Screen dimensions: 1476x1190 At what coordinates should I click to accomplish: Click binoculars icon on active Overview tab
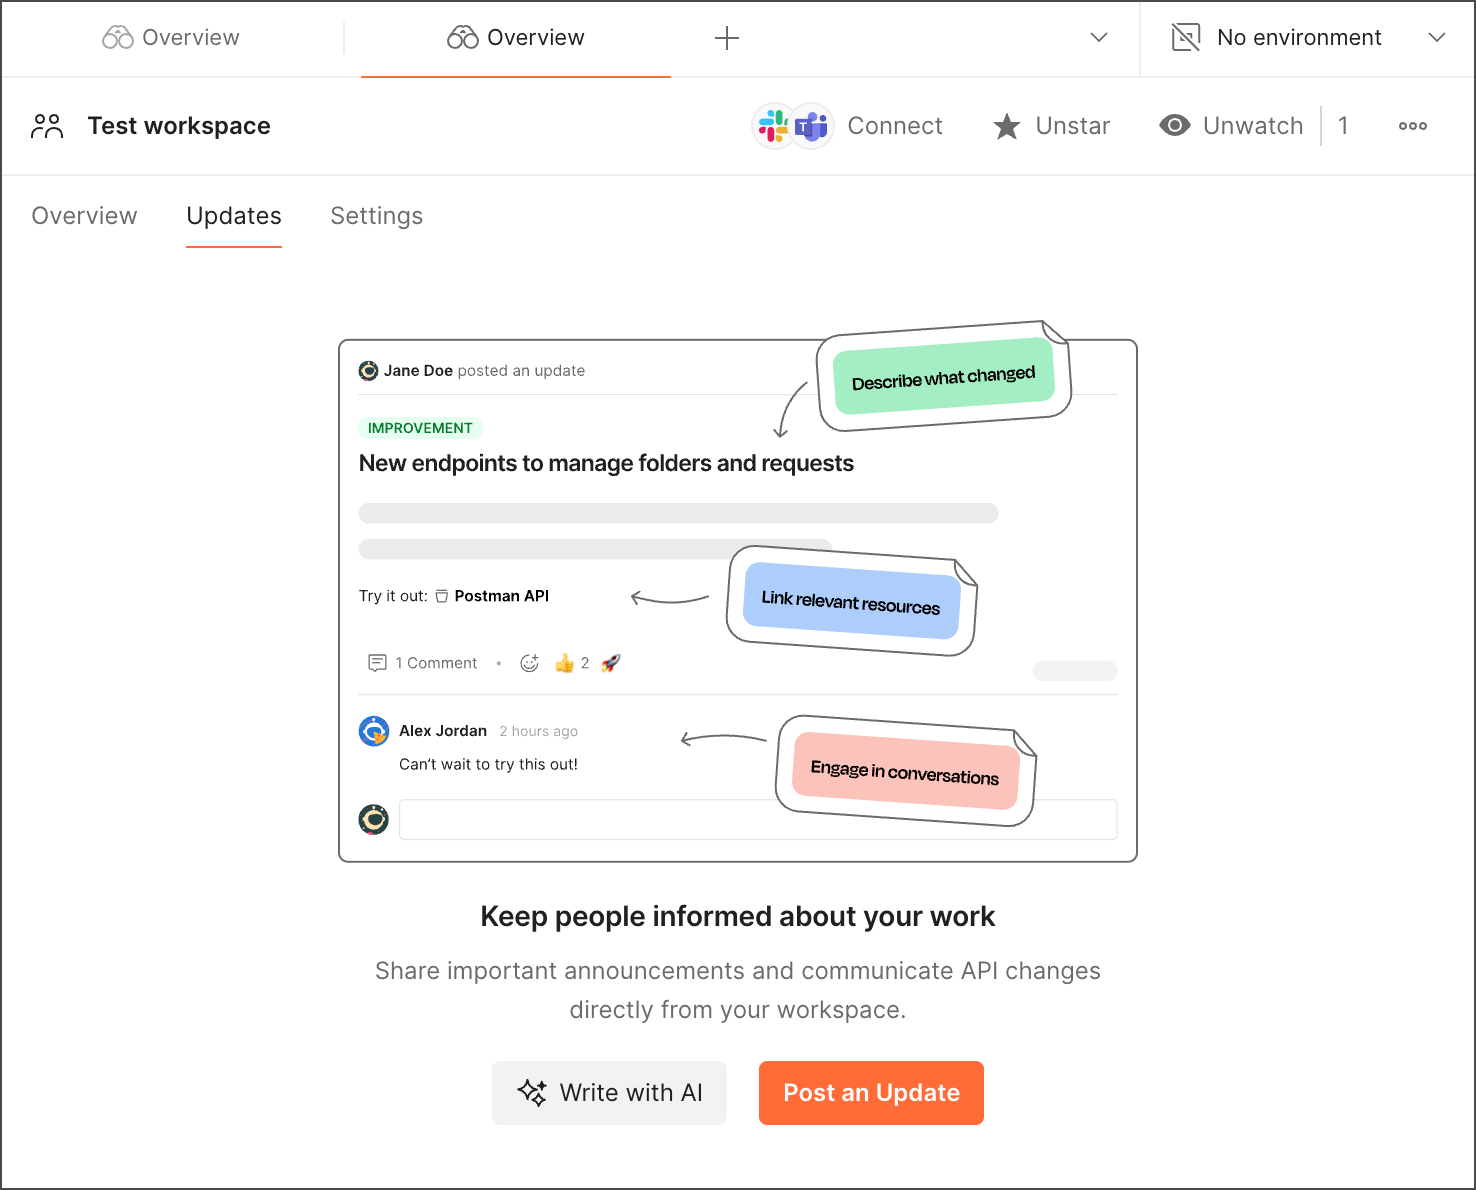click(x=462, y=38)
